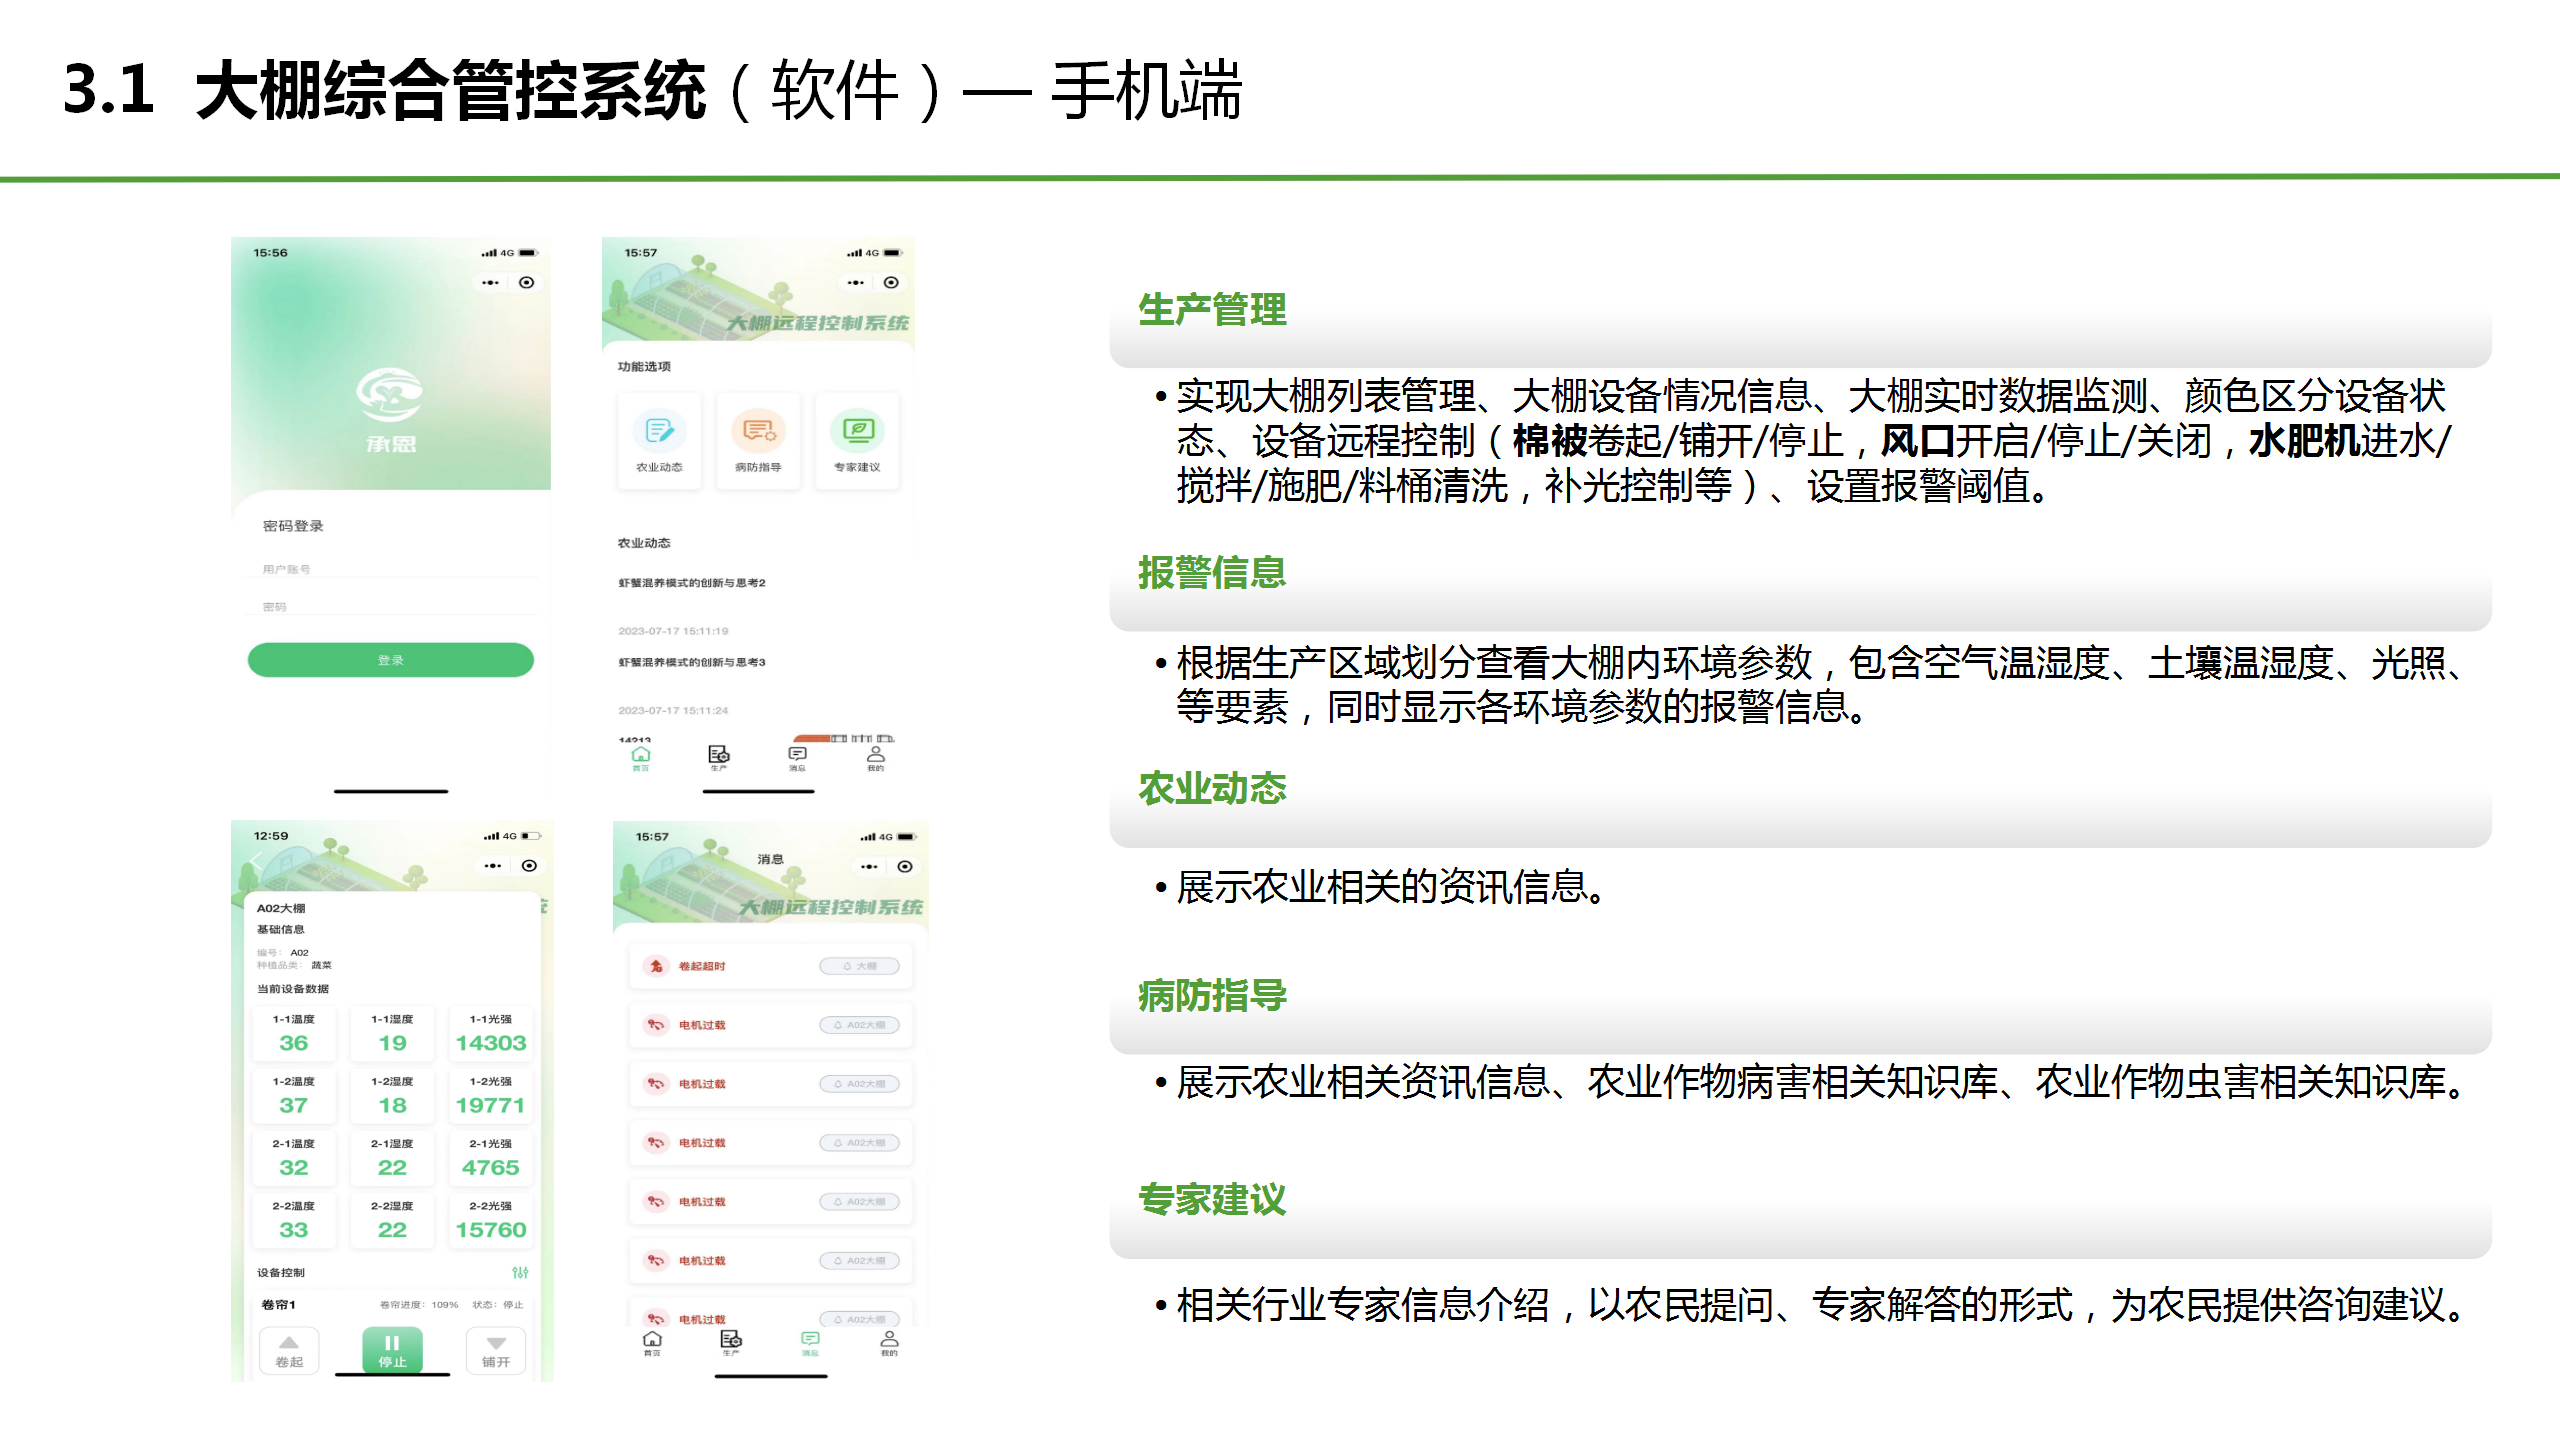Viewport: 2560px width, 1440px height.
Task: Open the 专家建议 feature icon
Action: pos(857,432)
